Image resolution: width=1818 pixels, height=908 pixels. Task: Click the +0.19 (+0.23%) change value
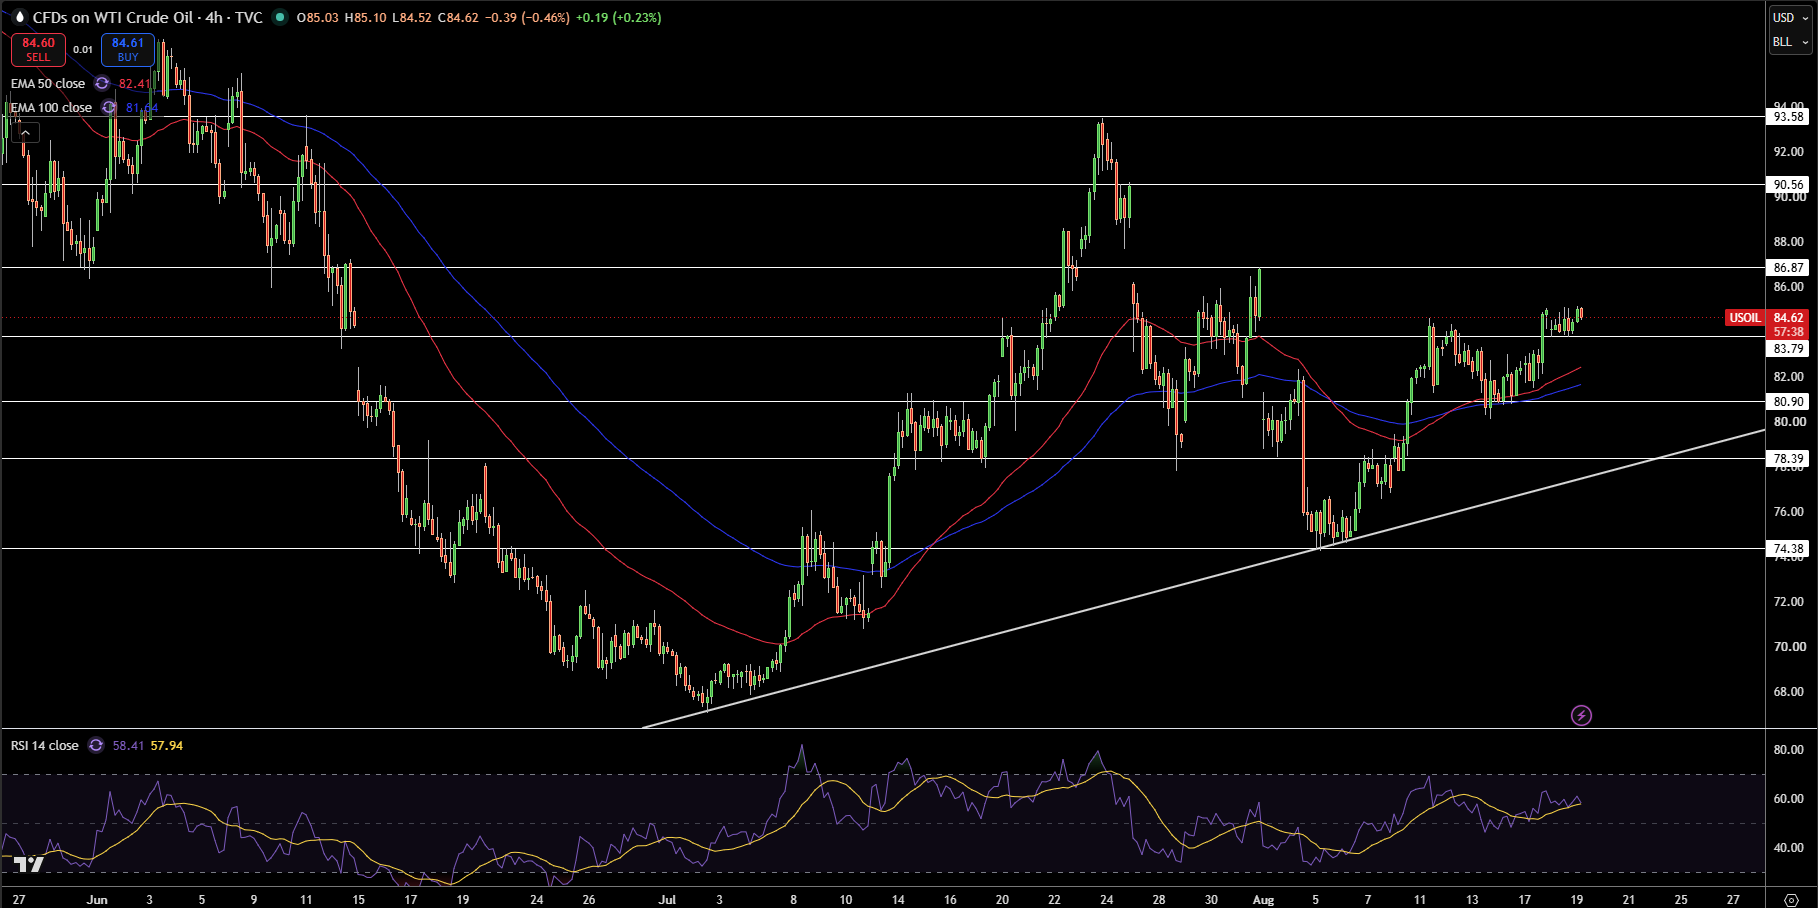pos(619,17)
